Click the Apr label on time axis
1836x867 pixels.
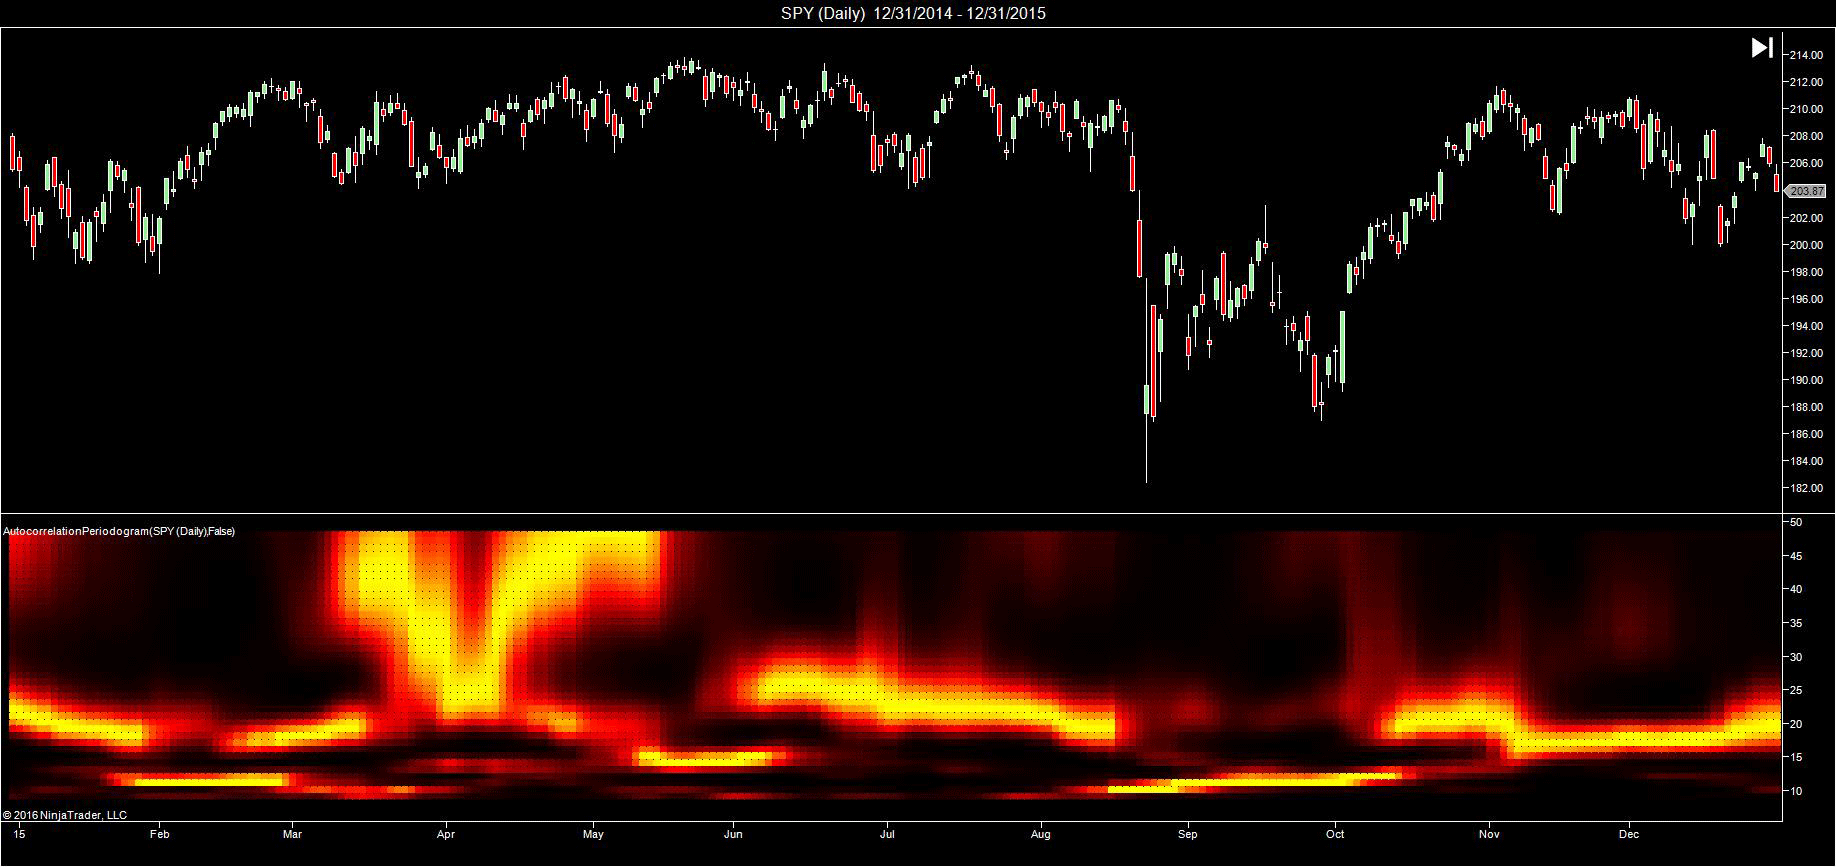pos(446,834)
